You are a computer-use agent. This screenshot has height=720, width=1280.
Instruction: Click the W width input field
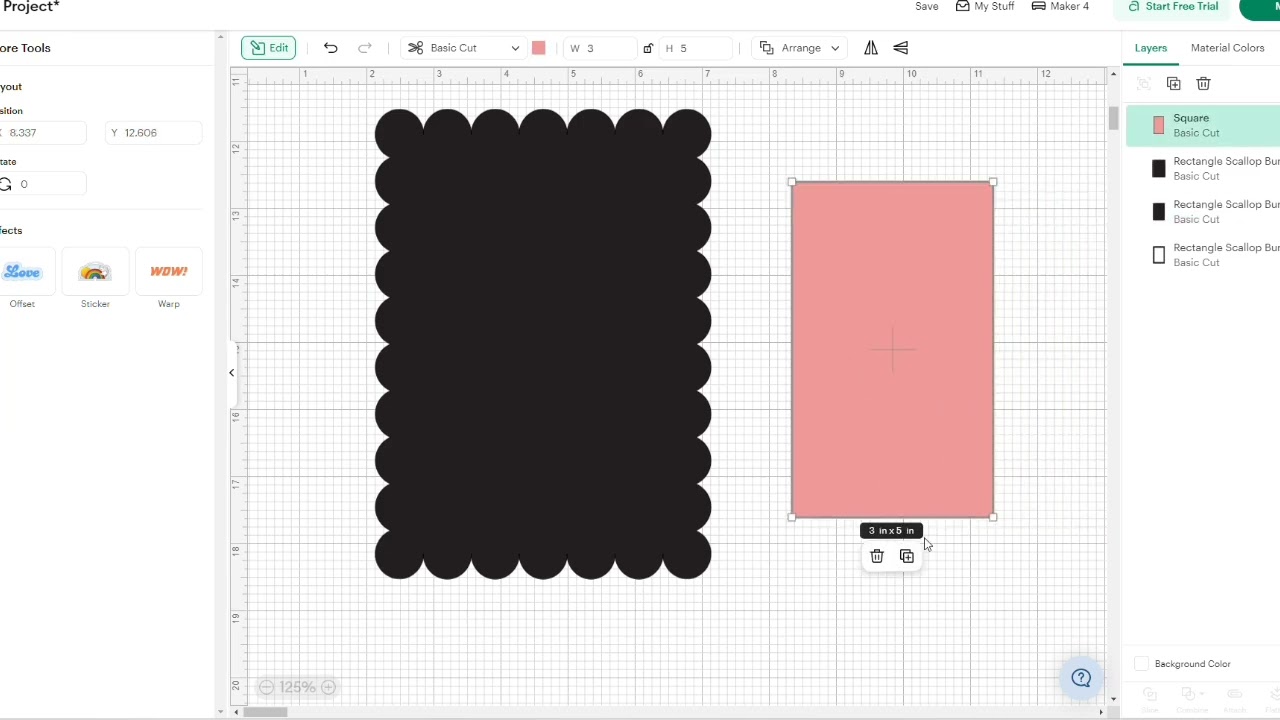pyautogui.click(x=601, y=48)
